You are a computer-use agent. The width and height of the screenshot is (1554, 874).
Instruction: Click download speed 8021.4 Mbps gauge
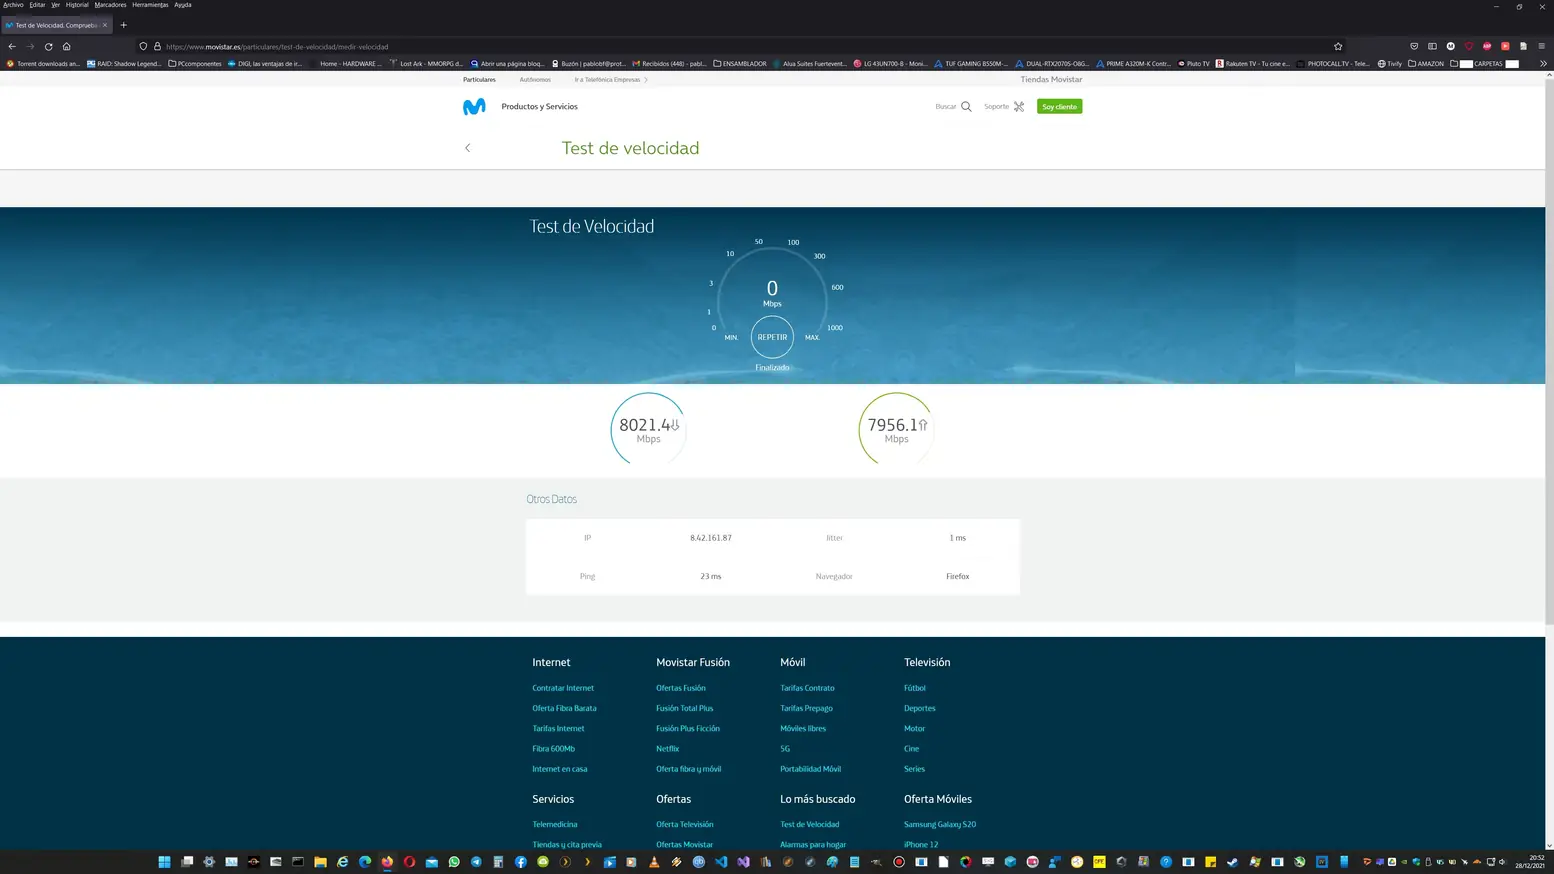(648, 428)
